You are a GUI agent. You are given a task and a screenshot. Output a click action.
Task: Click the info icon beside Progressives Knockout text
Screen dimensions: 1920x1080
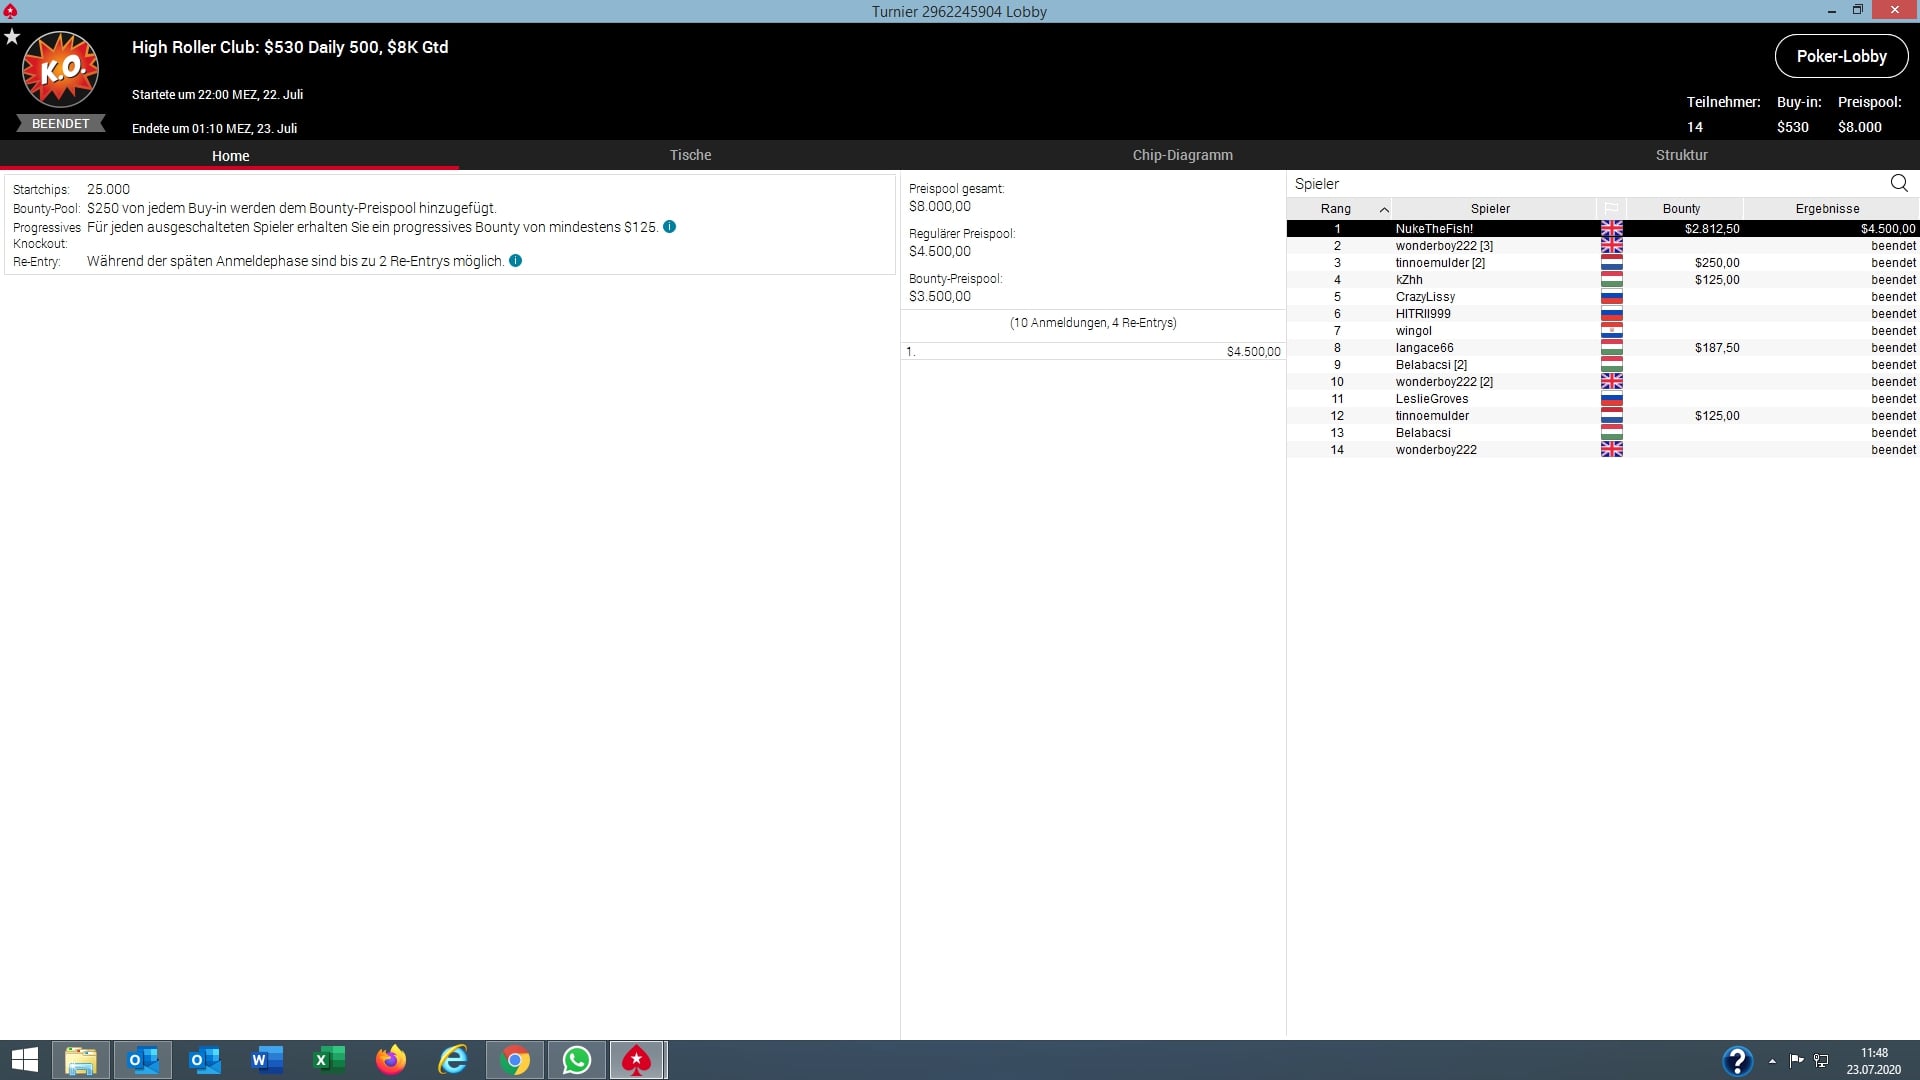pos(669,227)
